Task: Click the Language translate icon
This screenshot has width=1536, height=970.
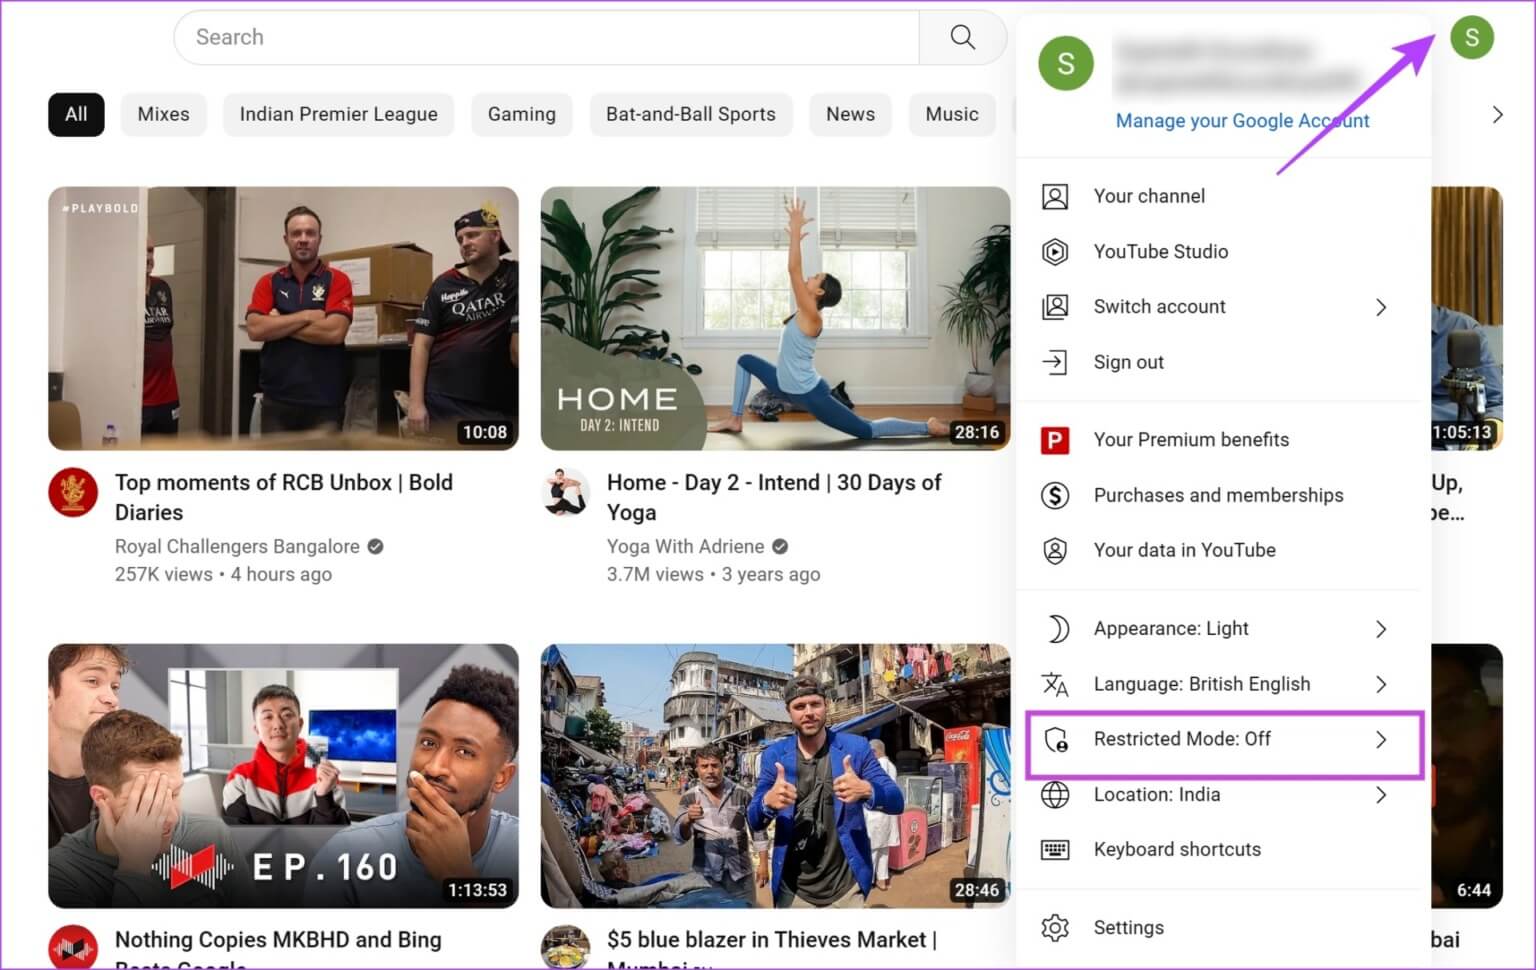Action: tap(1055, 684)
